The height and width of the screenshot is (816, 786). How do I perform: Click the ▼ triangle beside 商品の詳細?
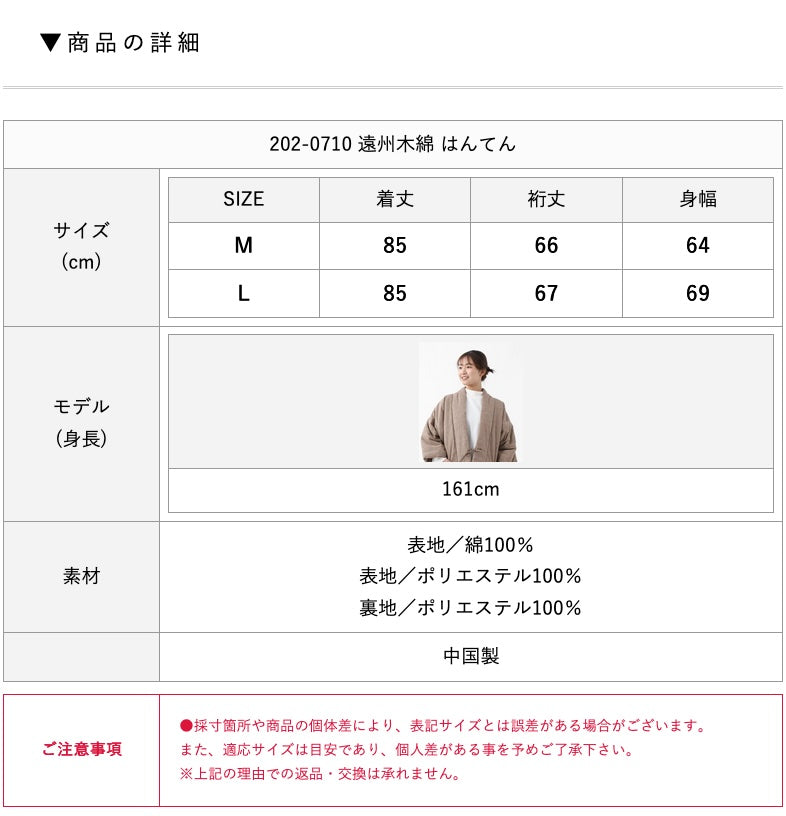click(x=51, y=42)
